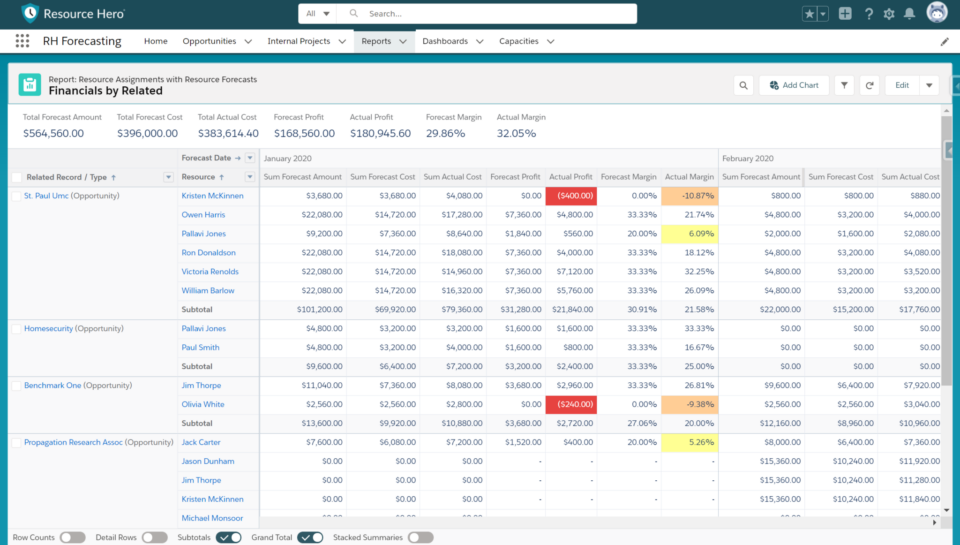The height and width of the screenshot is (545, 960).
Task: Open the Reports tab
Action: coord(376,41)
